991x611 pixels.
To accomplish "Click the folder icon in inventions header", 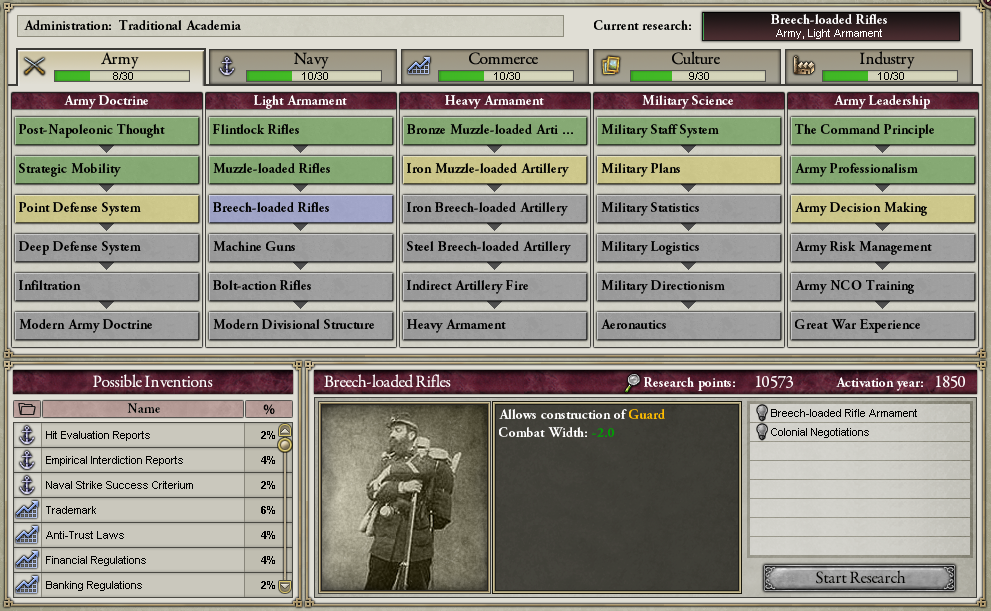I will [27, 409].
